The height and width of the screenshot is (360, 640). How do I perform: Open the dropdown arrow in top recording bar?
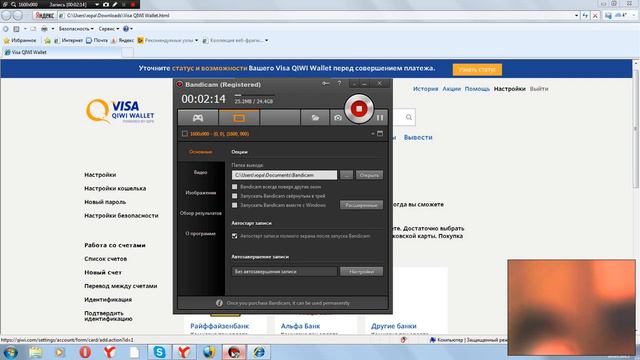tap(97, 4)
